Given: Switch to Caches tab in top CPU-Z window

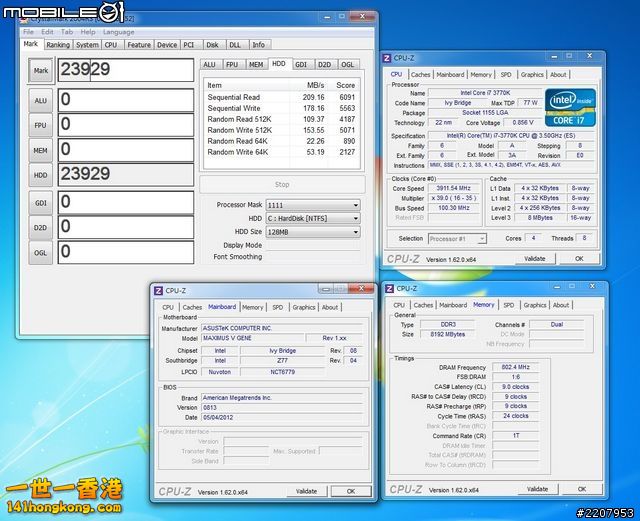Looking at the screenshot, I should [421, 74].
